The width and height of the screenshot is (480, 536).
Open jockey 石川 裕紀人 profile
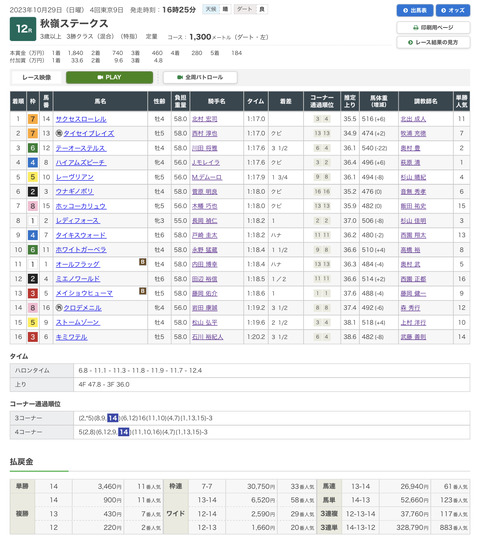(208, 337)
